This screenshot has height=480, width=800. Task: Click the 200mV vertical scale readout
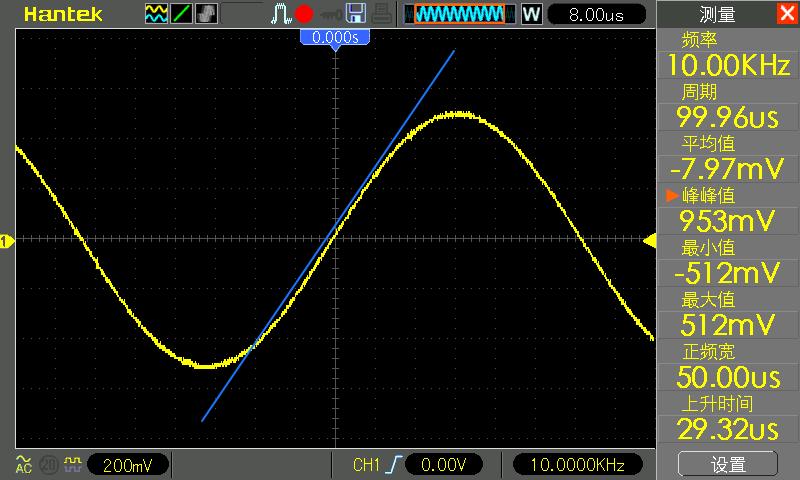pyautogui.click(x=128, y=465)
